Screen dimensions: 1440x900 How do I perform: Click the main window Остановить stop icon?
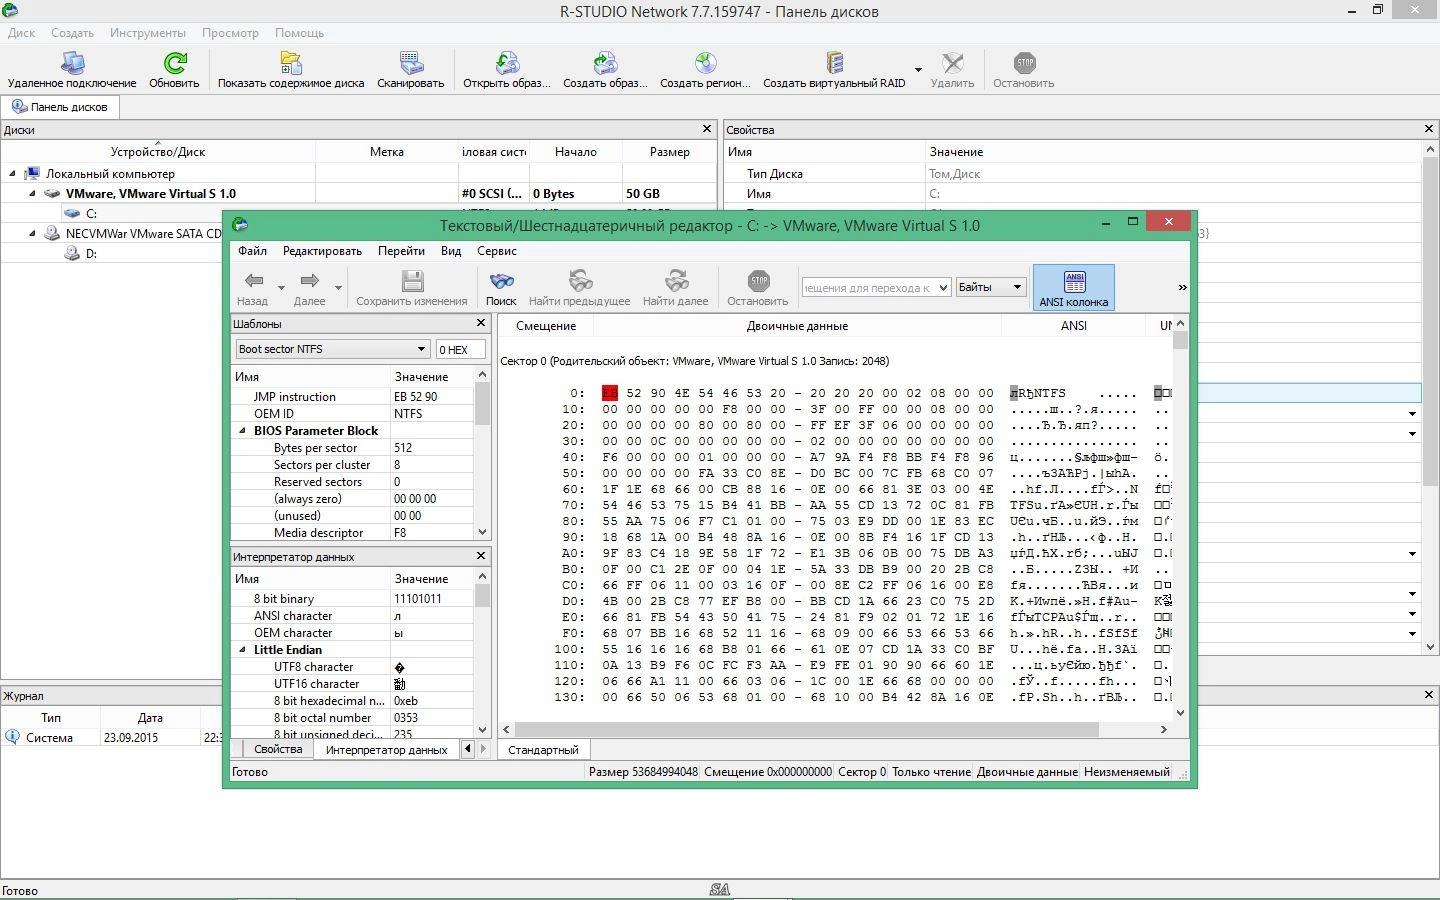(1024, 64)
